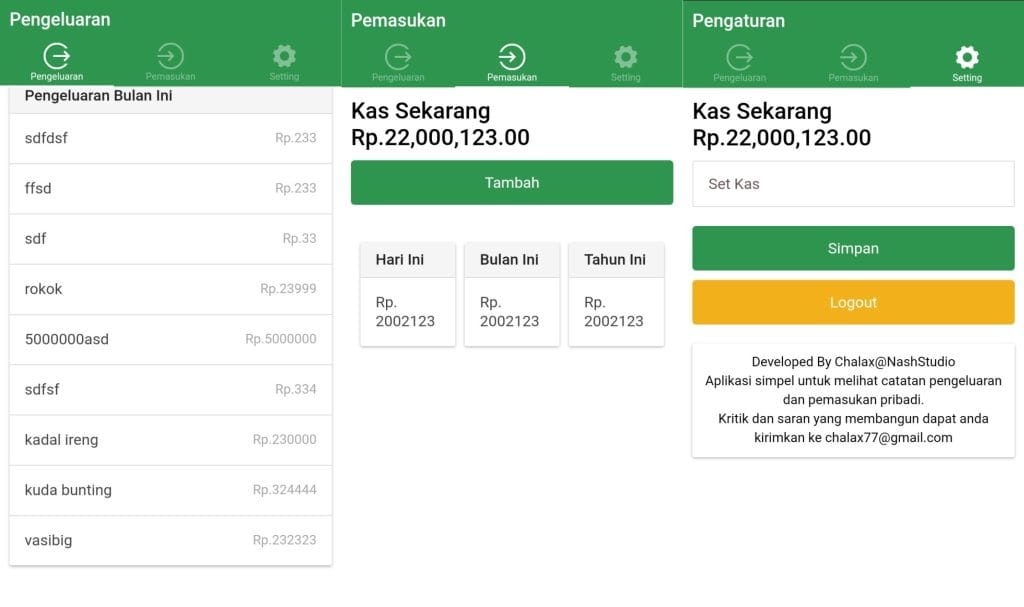Screen dimensions: 1024x607
Task: Open the kuda bunting expense row
Action: coord(170,490)
